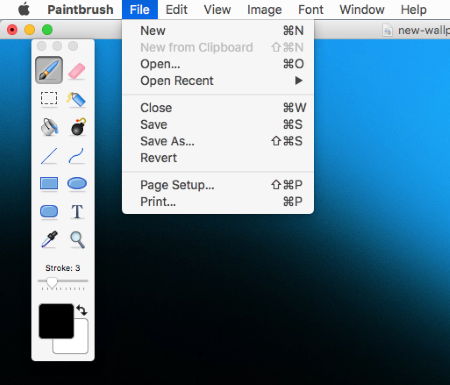This screenshot has width=450, height=385.
Task: Choose the rectangular selection tool
Action: (x=49, y=98)
